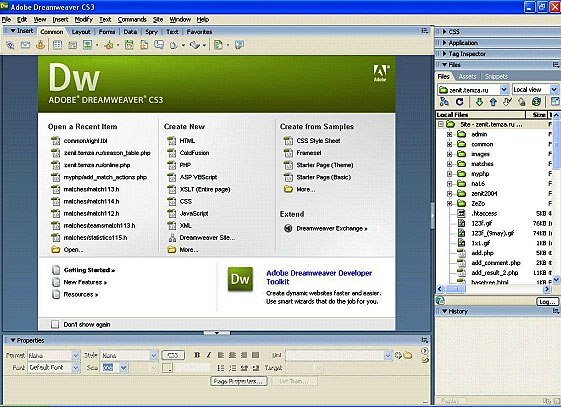Check the Don't show again checkbox
The width and height of the screenshot is (561, 407).
(x=55, y=324)
